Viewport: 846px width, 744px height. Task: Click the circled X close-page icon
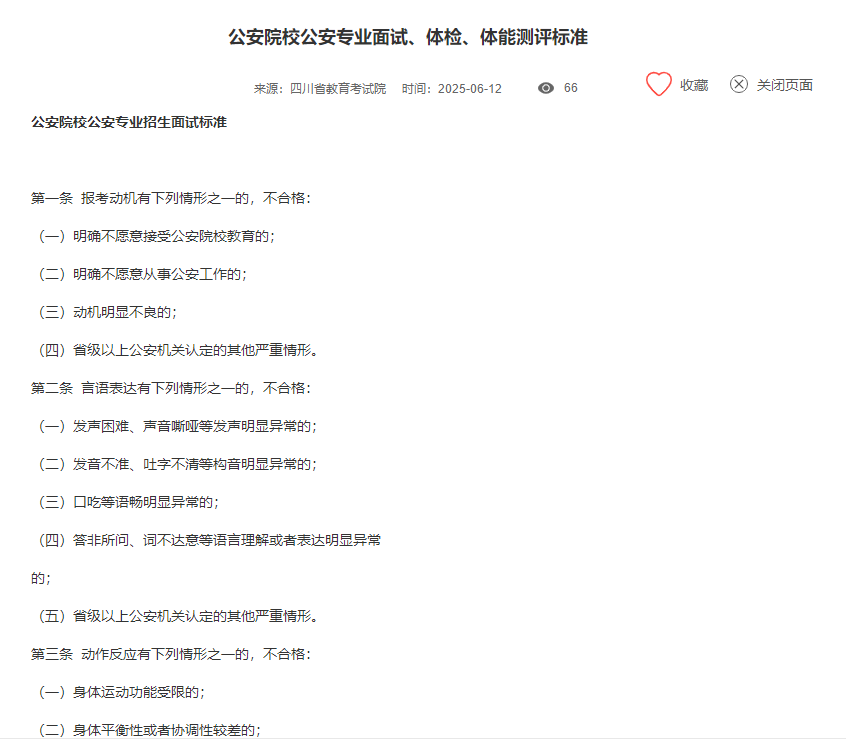[x=738, y=85]
